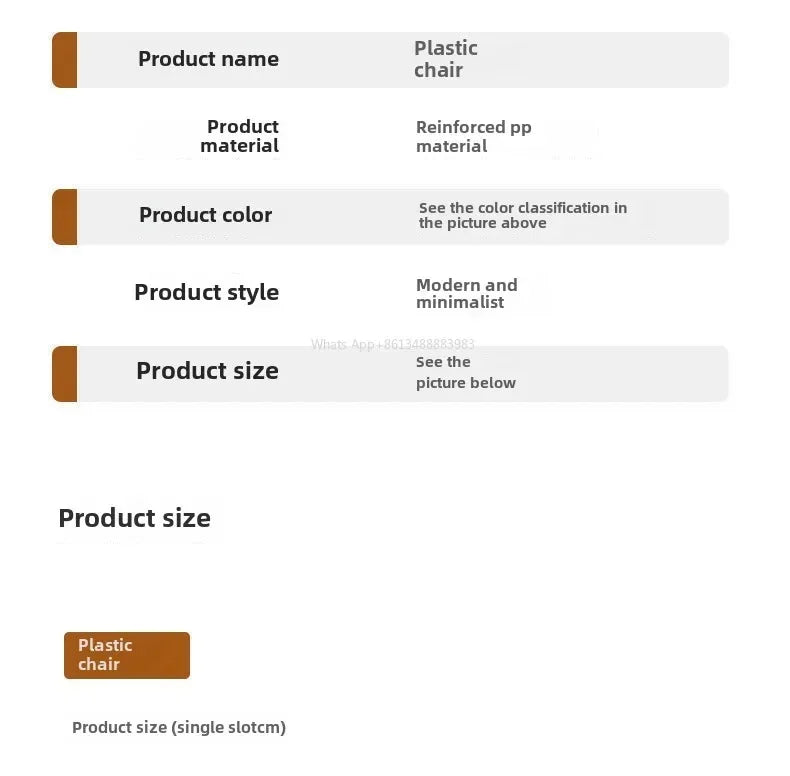Select the "Reinforced pp material" text

(473, 137)
